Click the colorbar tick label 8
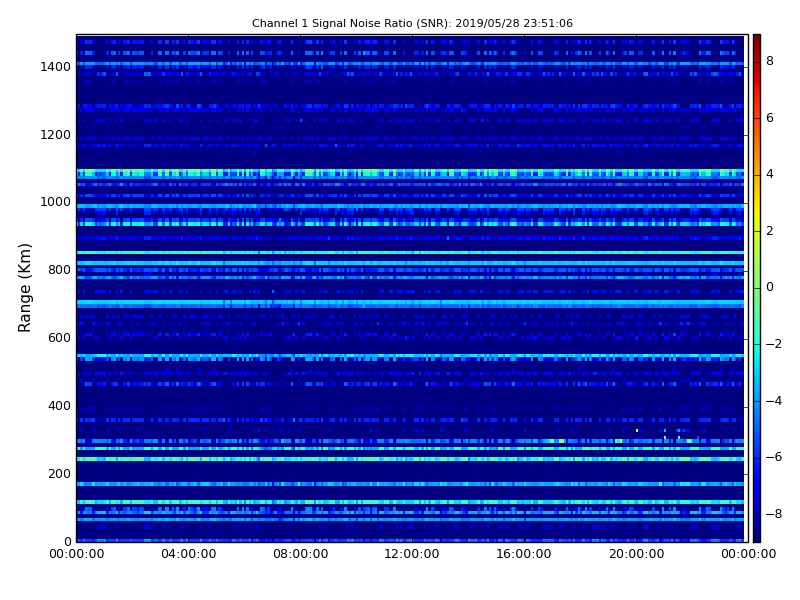Image resolution: width=800 pixels, height=600 pixels. coord(770,61)
